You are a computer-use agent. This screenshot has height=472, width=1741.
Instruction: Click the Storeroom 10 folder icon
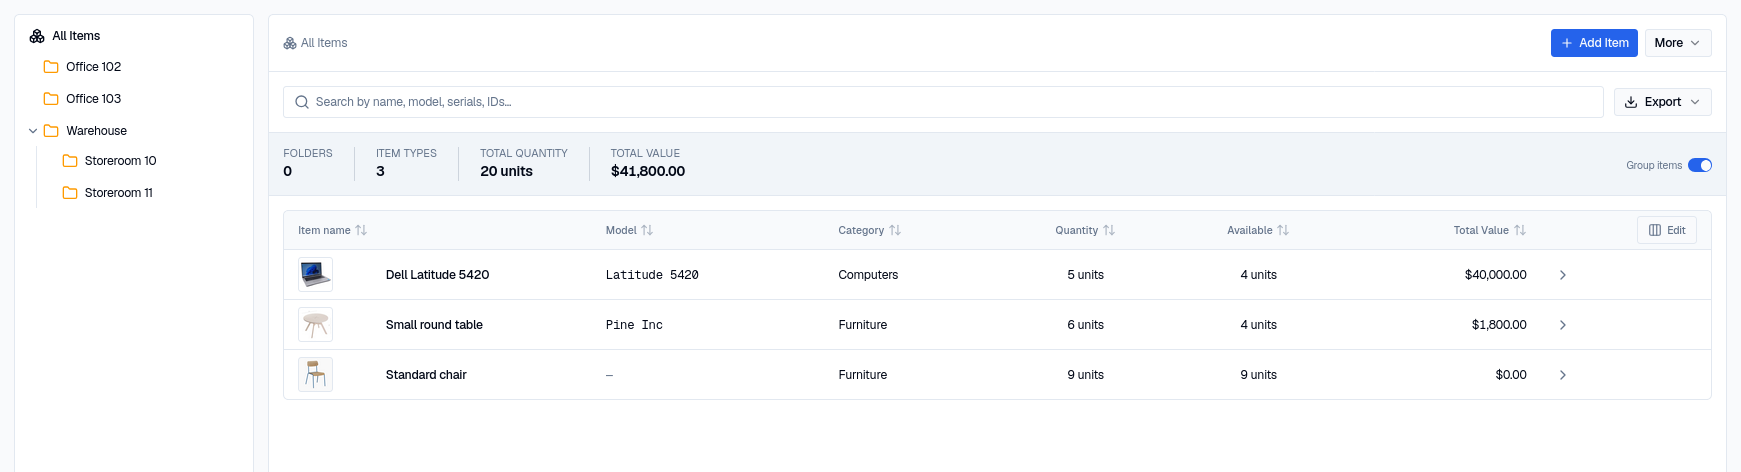(70, 161)
